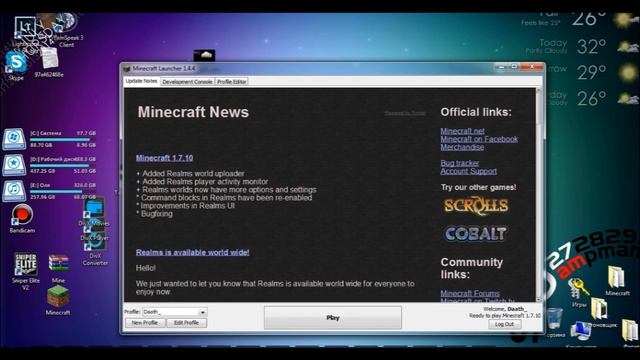Viewport: 640px width, 360px height.
Task: Click the C: system drive gadget icon
Action: click(14, 140)
